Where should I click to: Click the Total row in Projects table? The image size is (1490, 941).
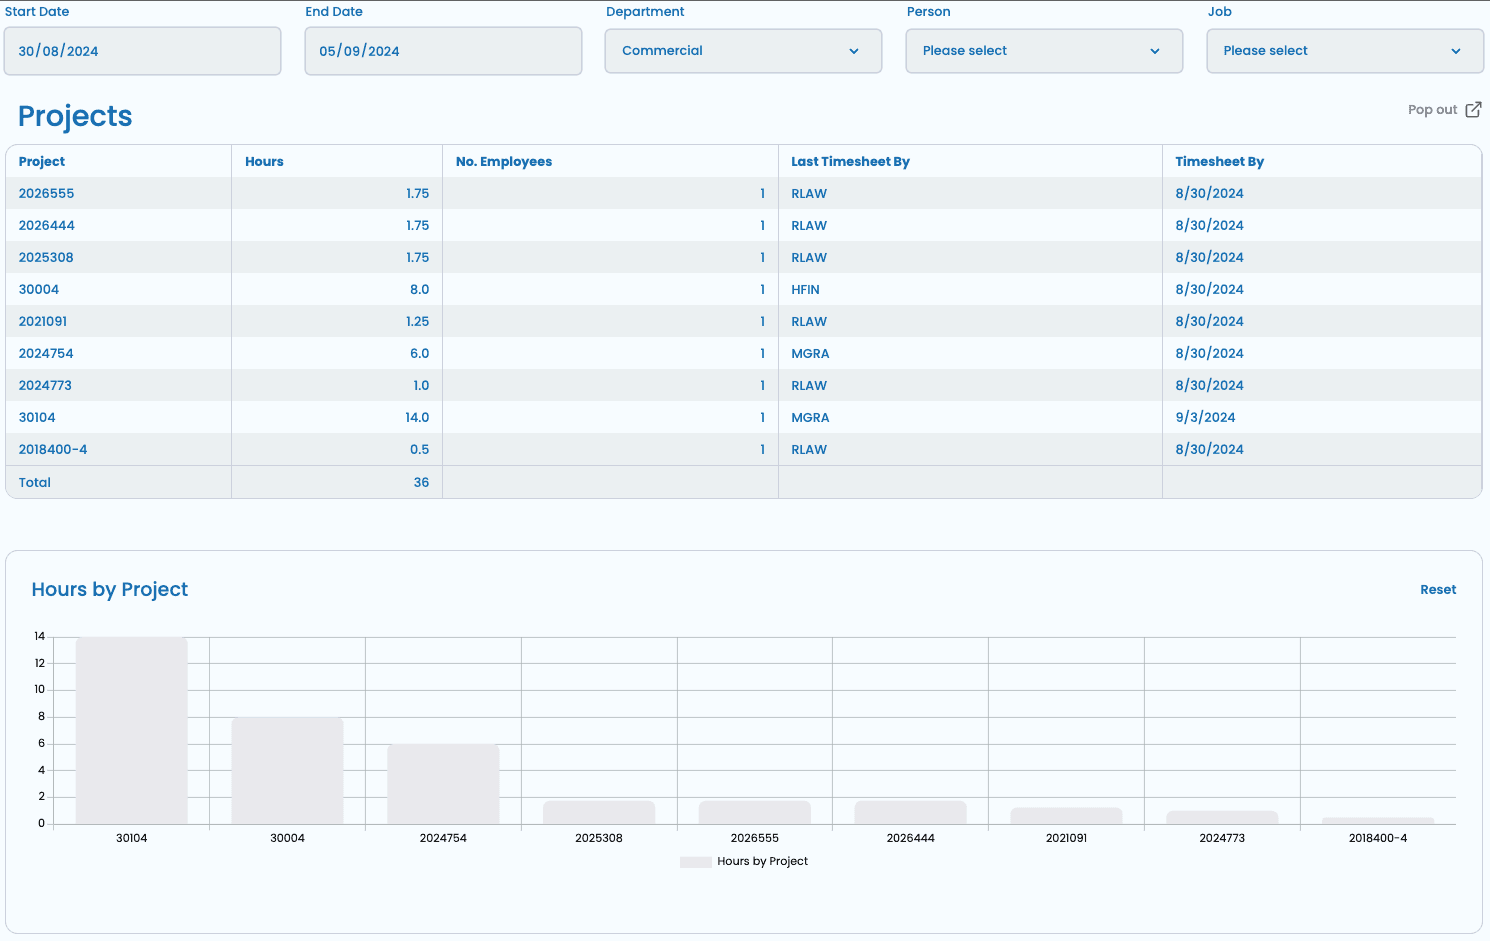(35, 482)
